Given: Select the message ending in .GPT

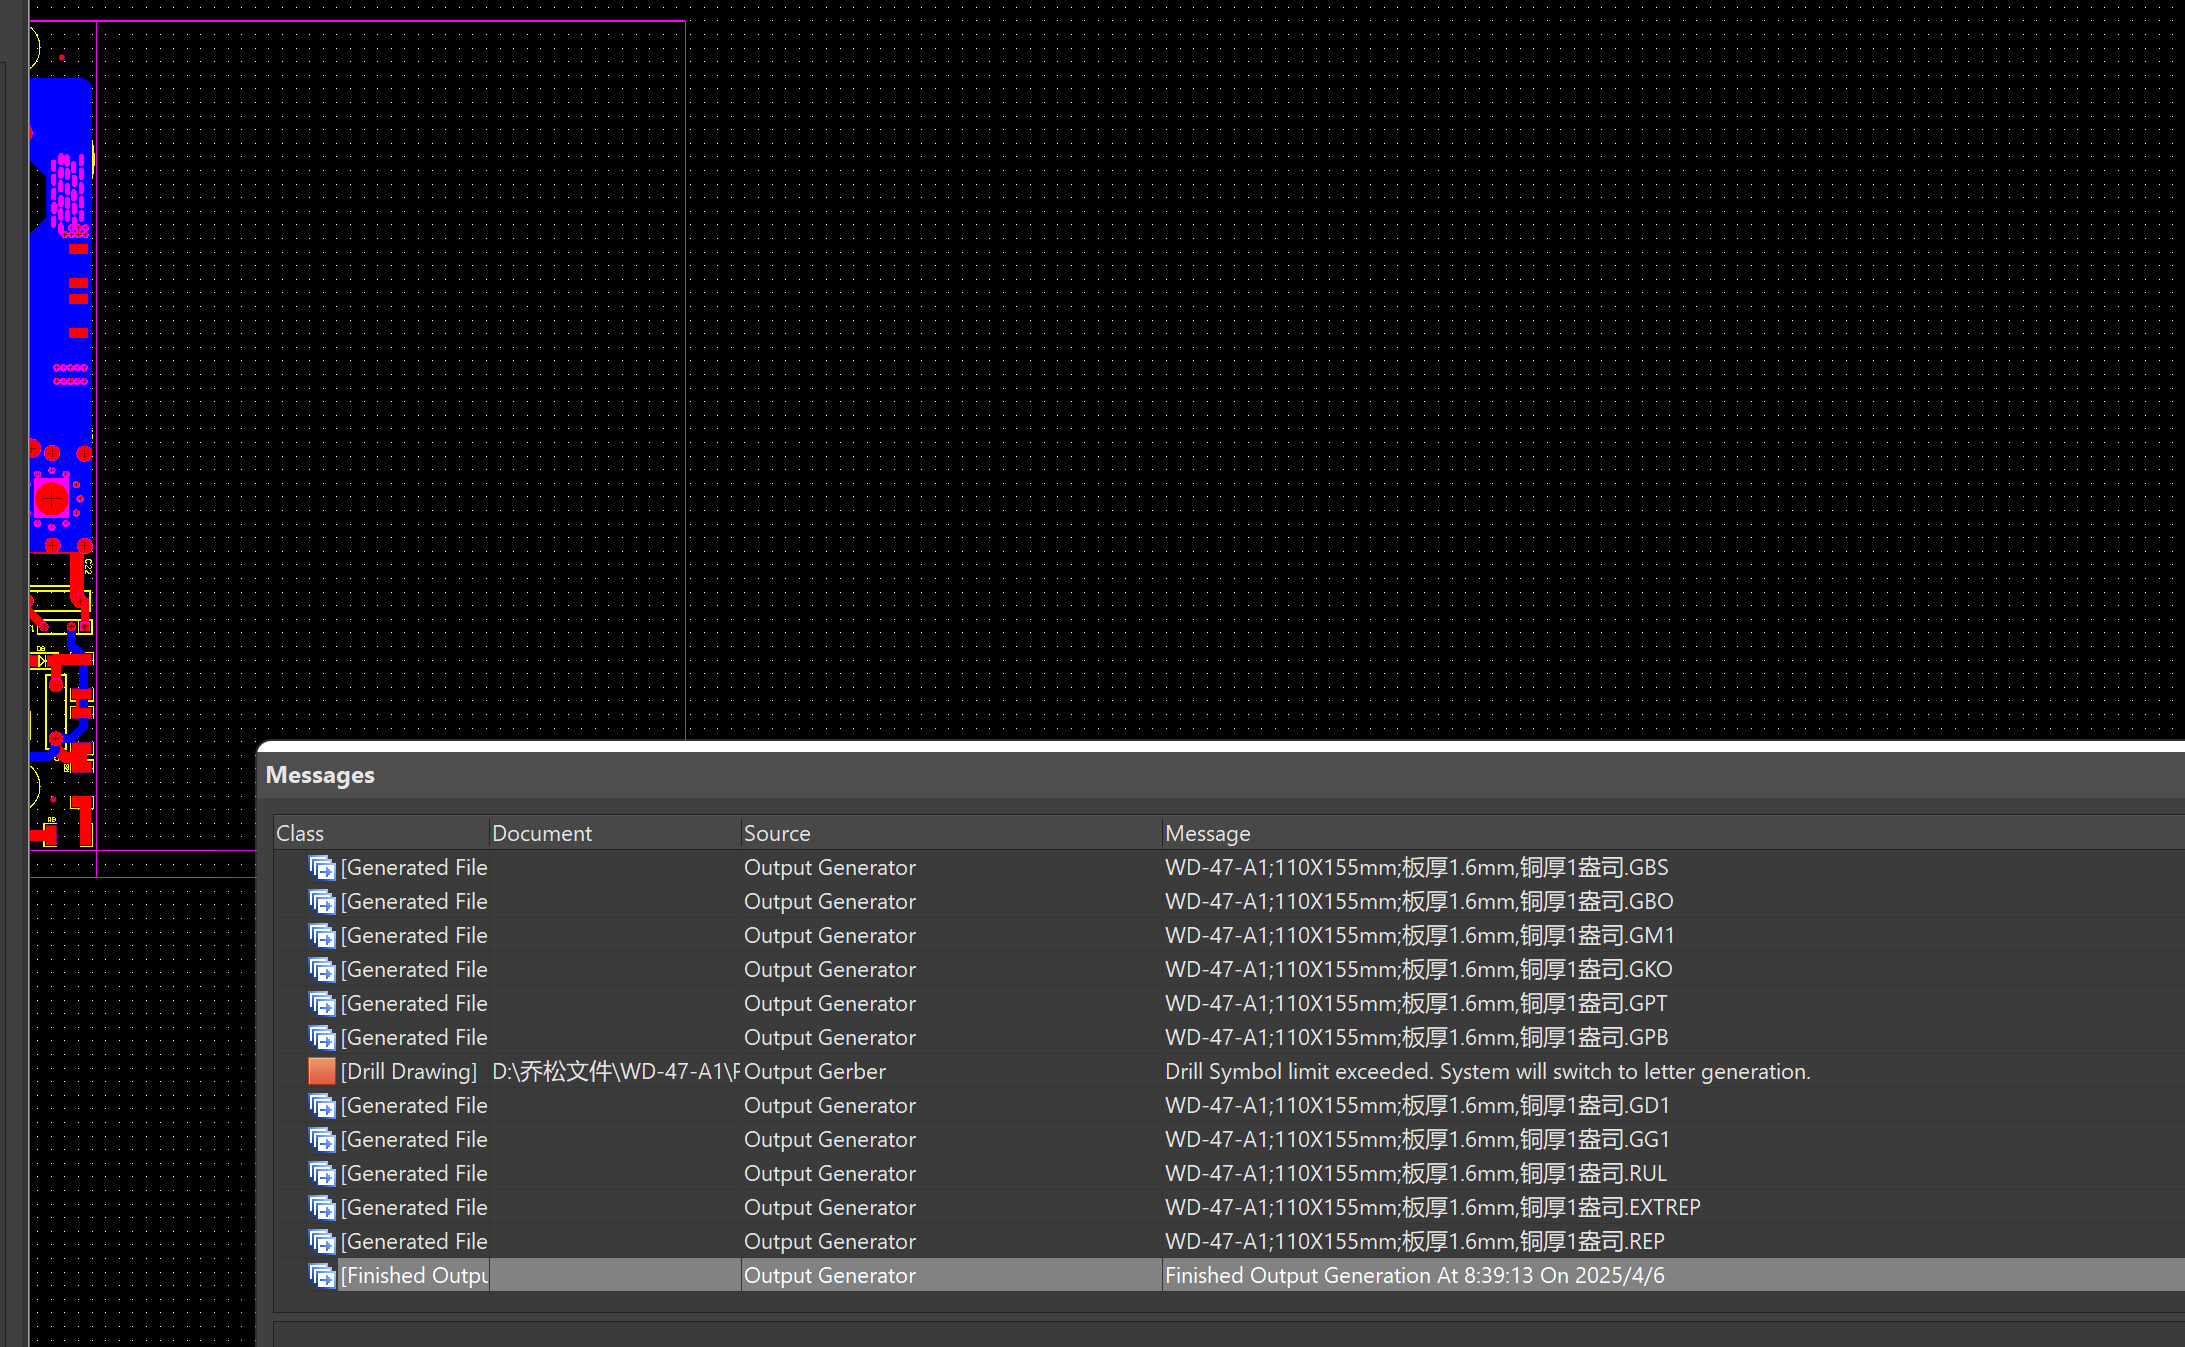Looking at the screenshot, I should 1416,1004.
